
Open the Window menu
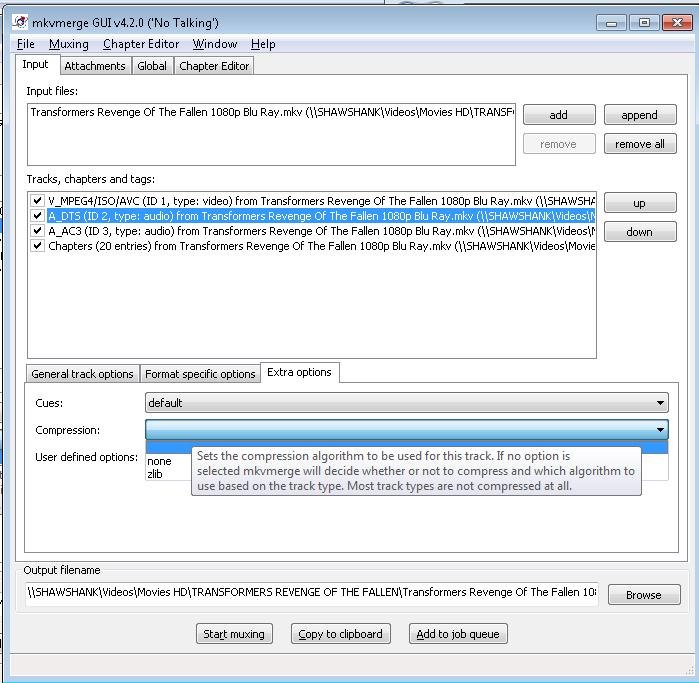point(214,44)
